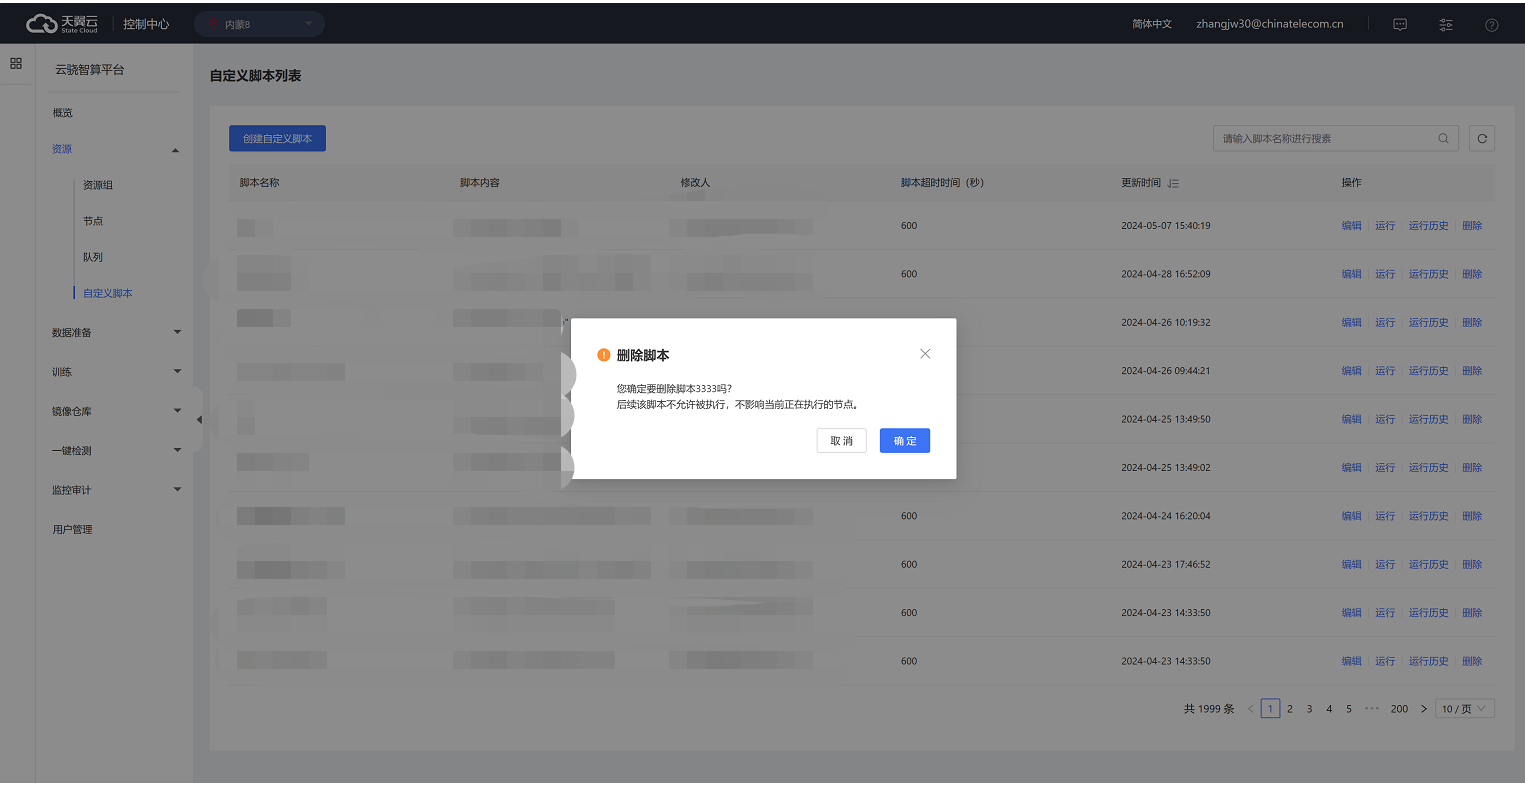The image size is (1525, 785).
Task: Click 删除 for the 2024-05-07 15:40:19 row
Action: [1472, 226]
